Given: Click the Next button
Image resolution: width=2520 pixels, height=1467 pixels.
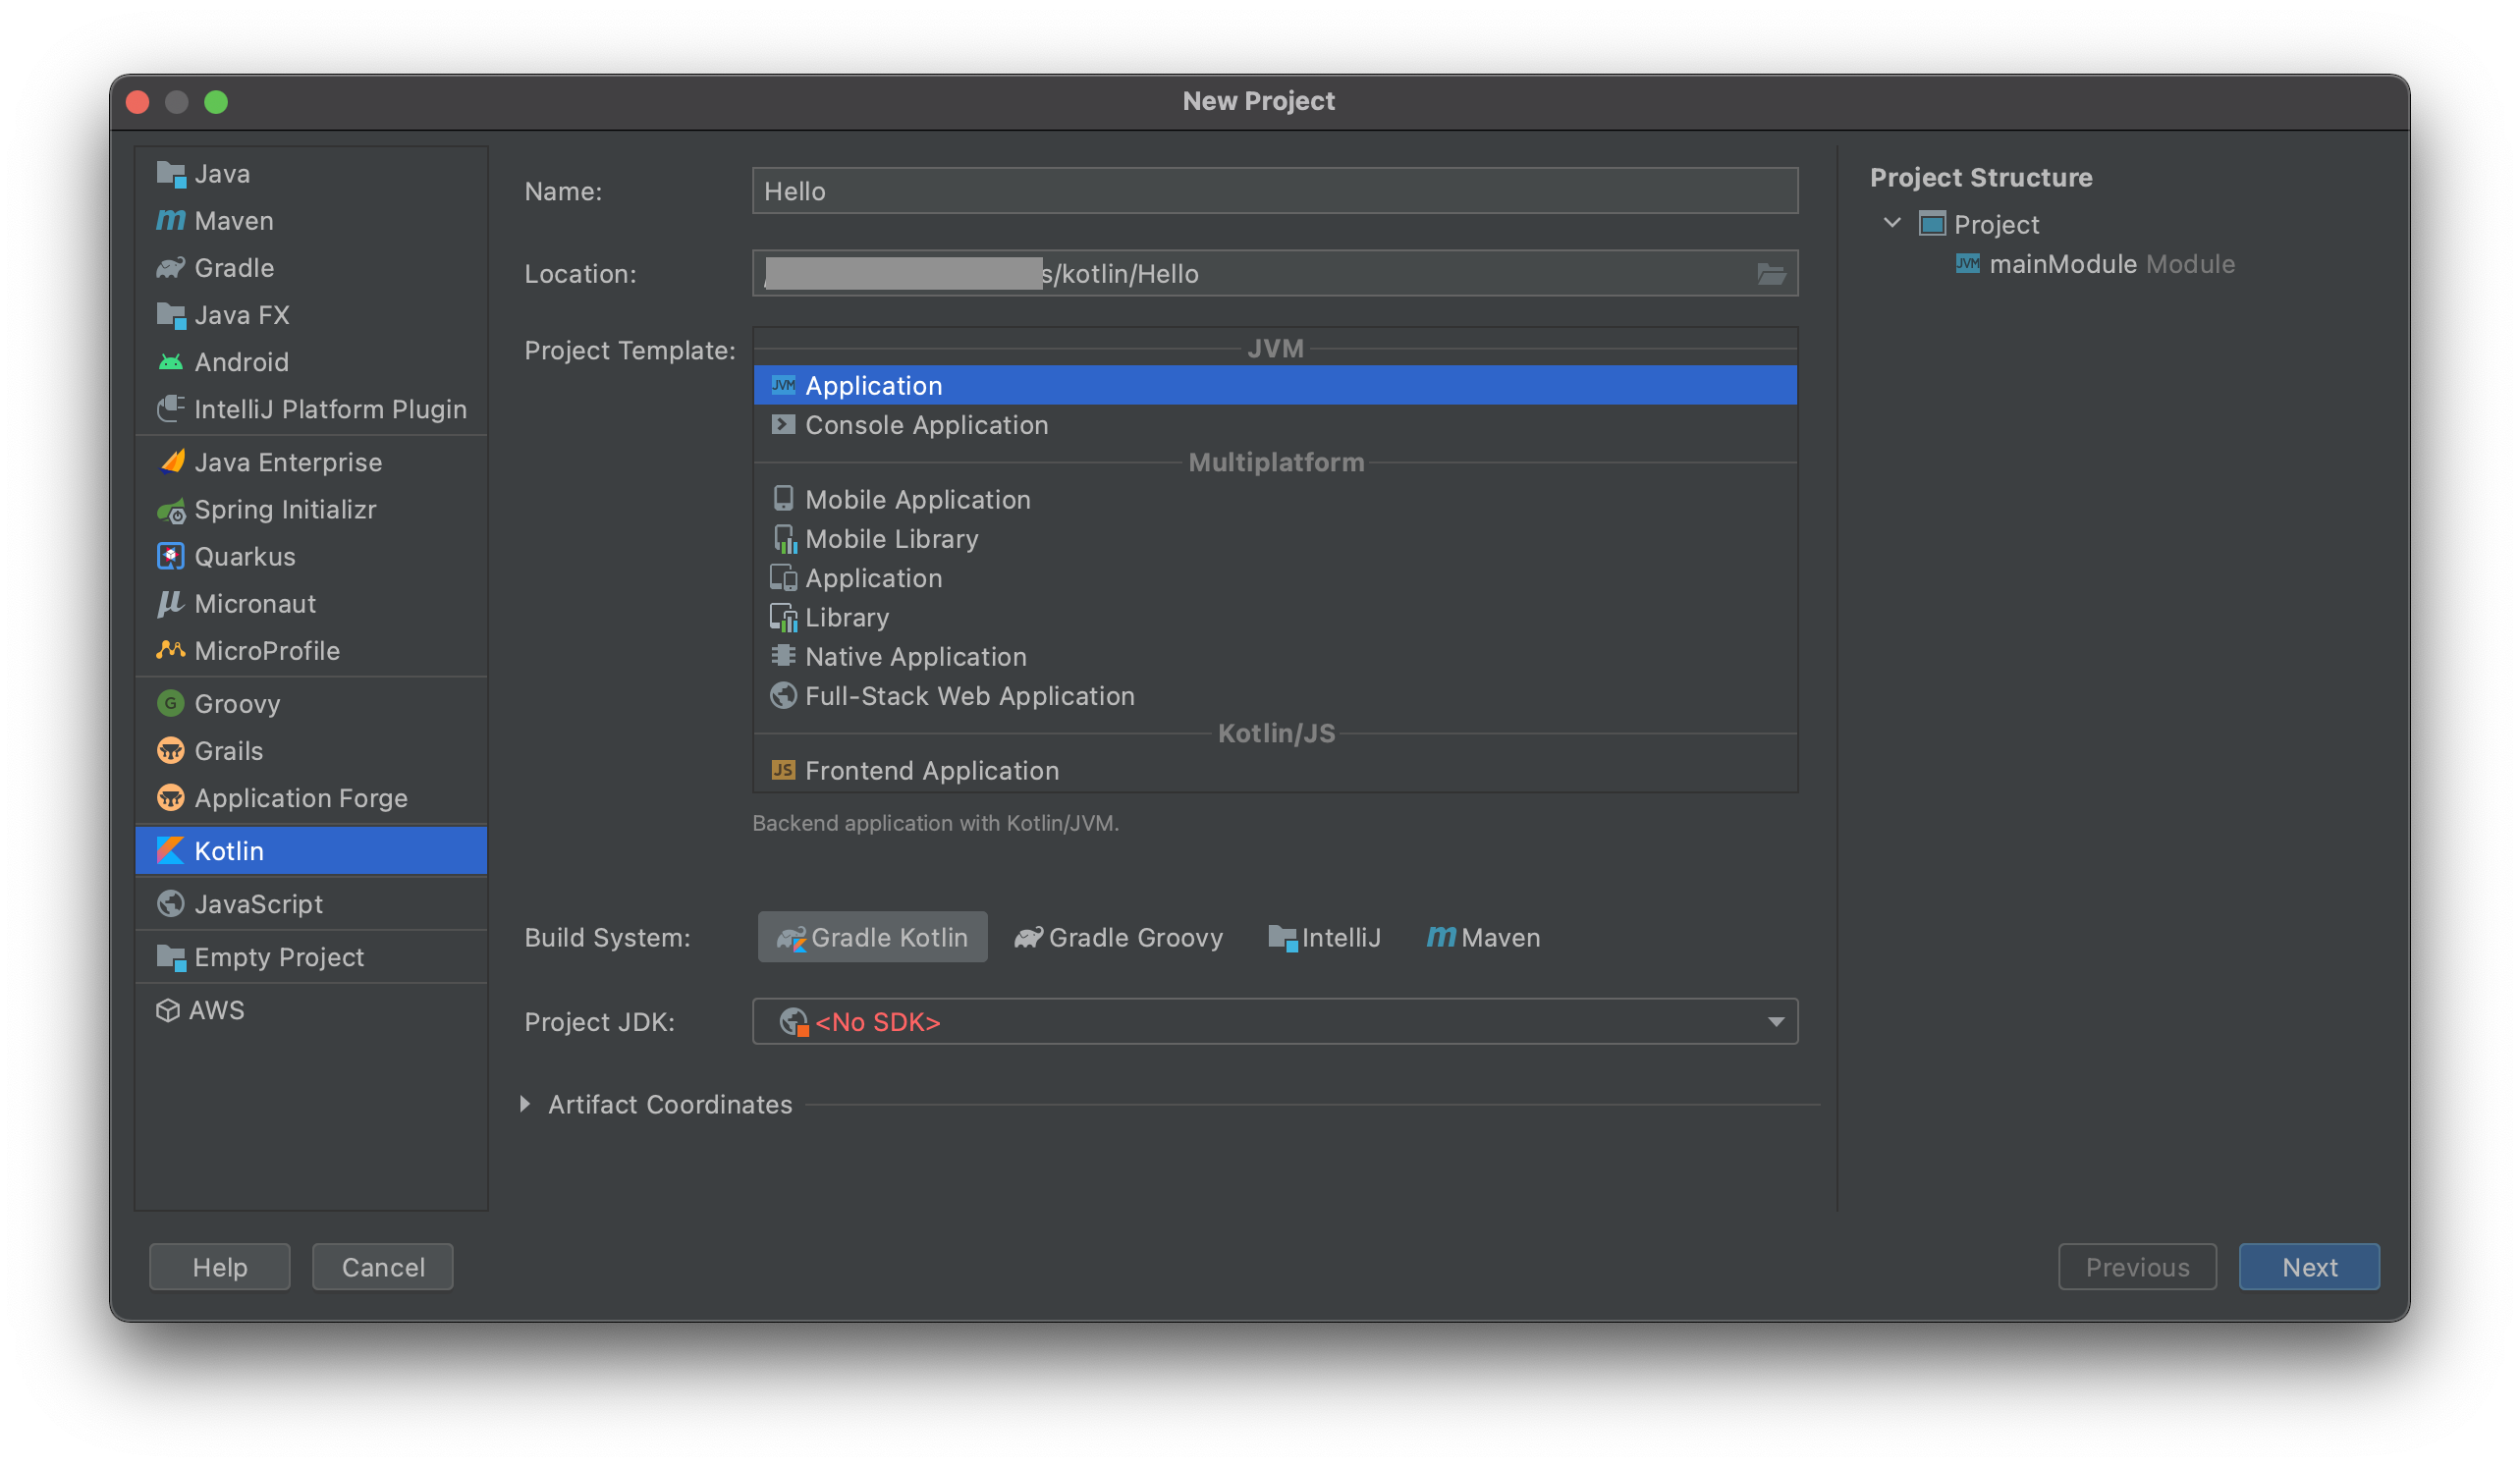Looking at the screenshot, I should click(x=2309, y=1266).
